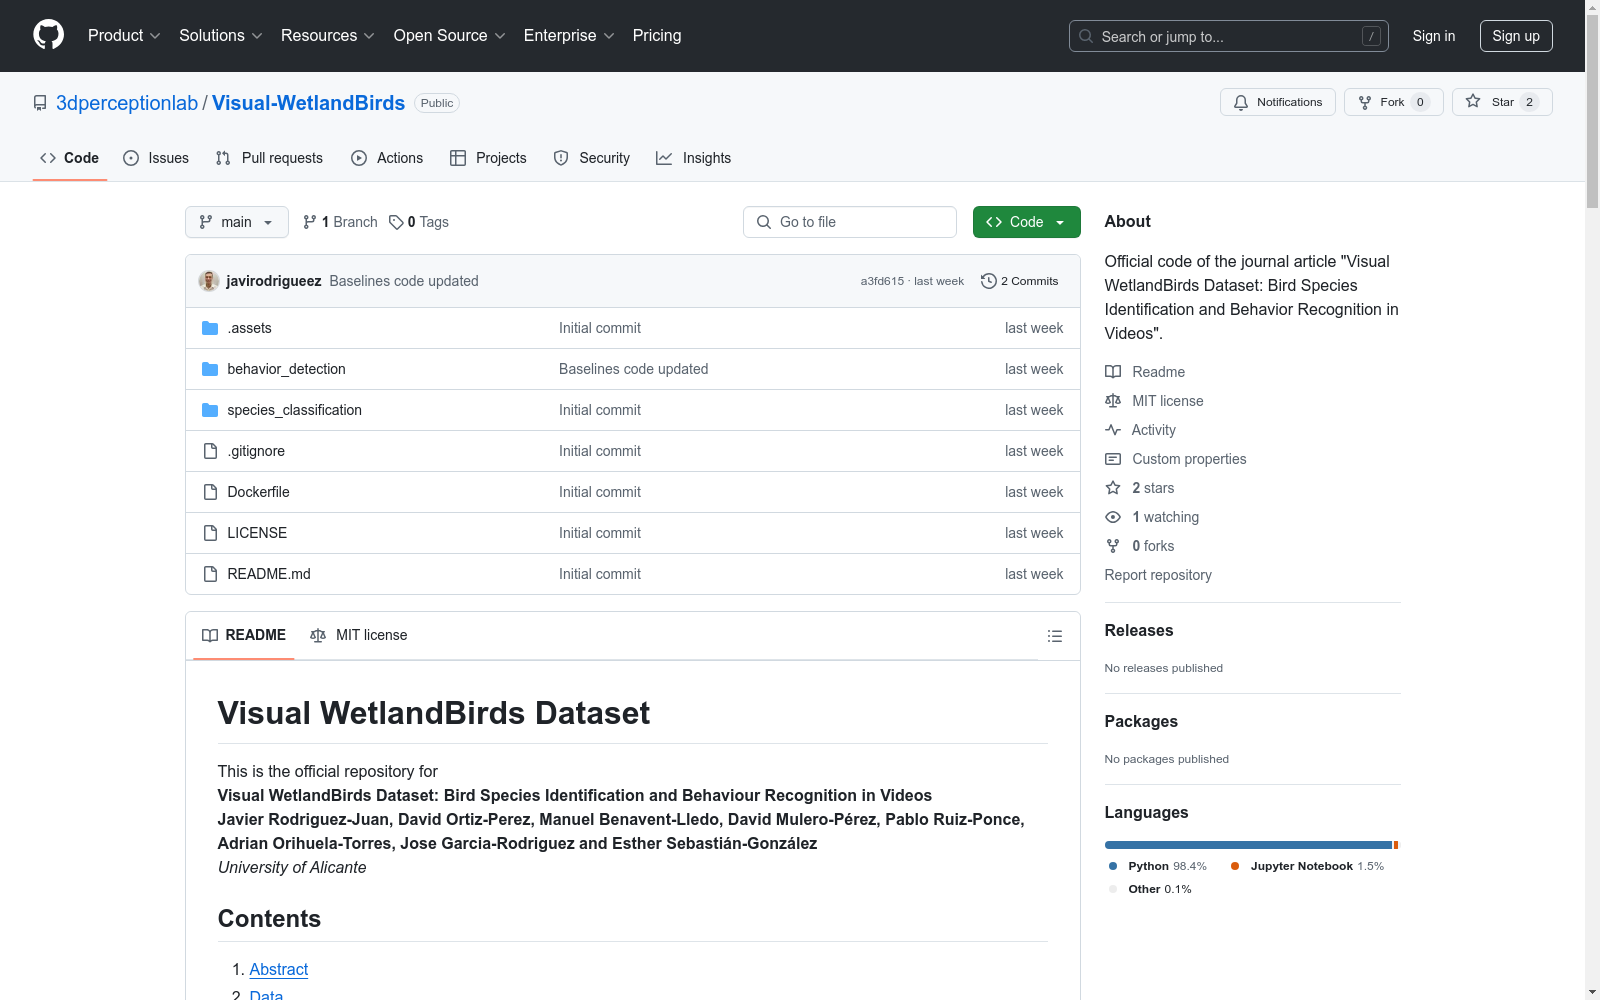Click the Sign up button
The image size is (1600, 1000).
(x=1516, y=36)
